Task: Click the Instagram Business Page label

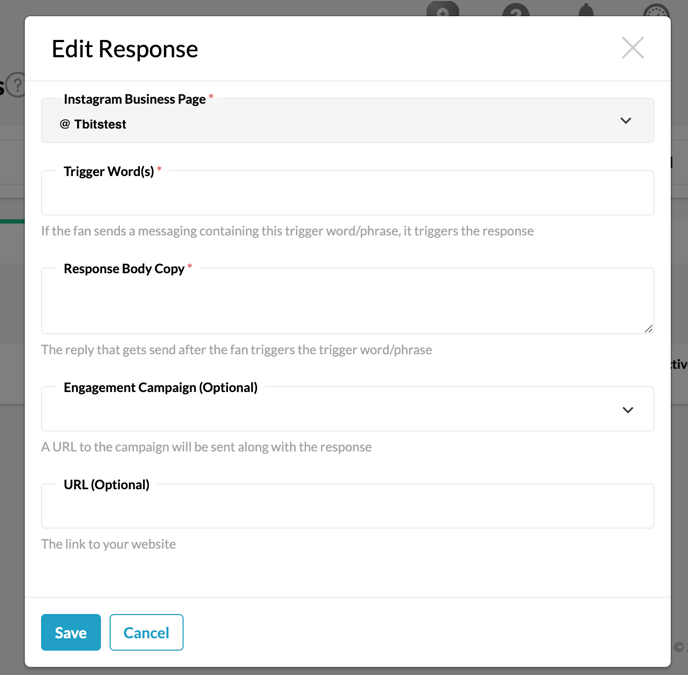Action: point(134,99)
